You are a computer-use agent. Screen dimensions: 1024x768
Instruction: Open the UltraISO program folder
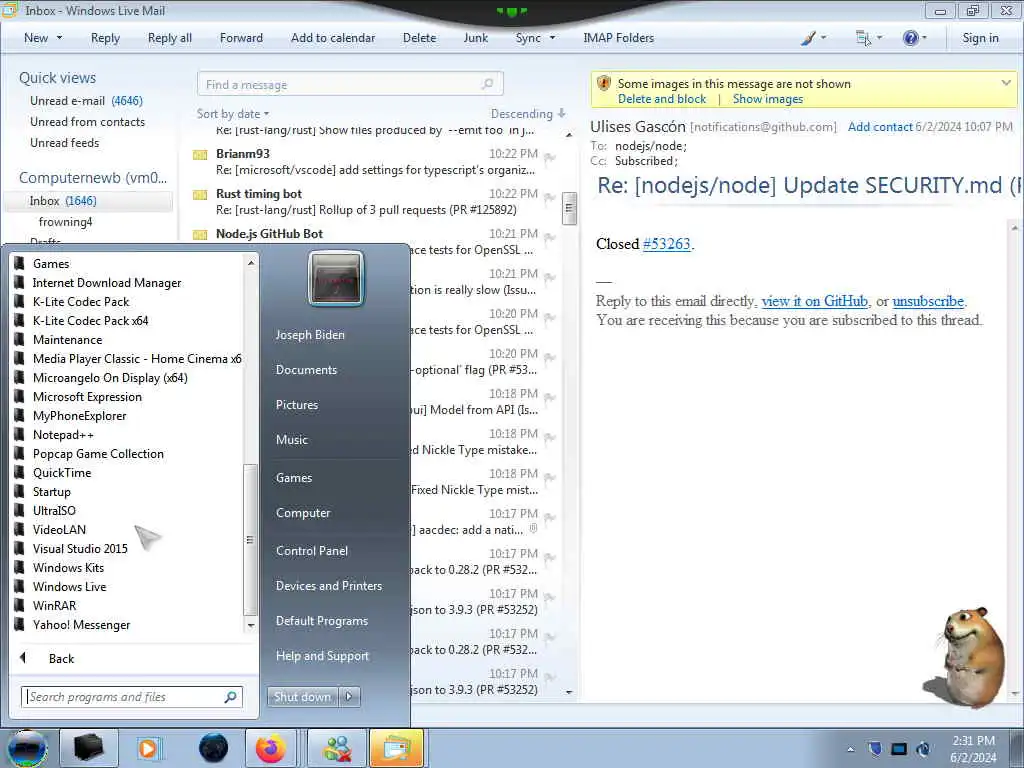click(54, 511)
